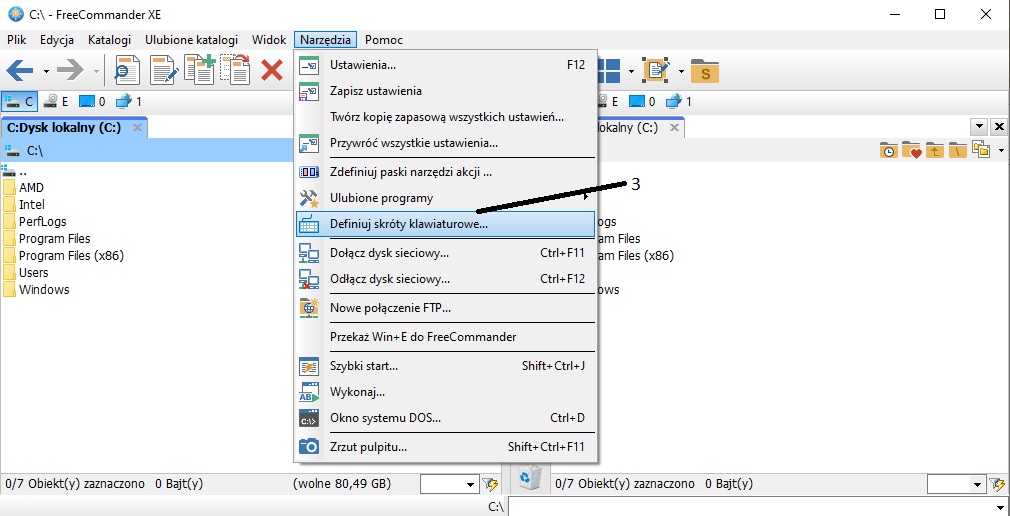Screen dimensions: 1010x516
Task: Open the back arrow history dropdown
Action: click(46, 71)
